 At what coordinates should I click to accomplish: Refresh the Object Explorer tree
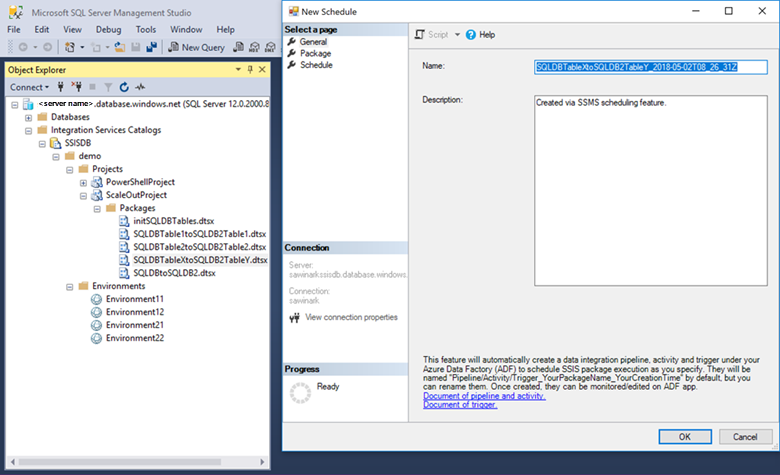(x=124, y=87)
